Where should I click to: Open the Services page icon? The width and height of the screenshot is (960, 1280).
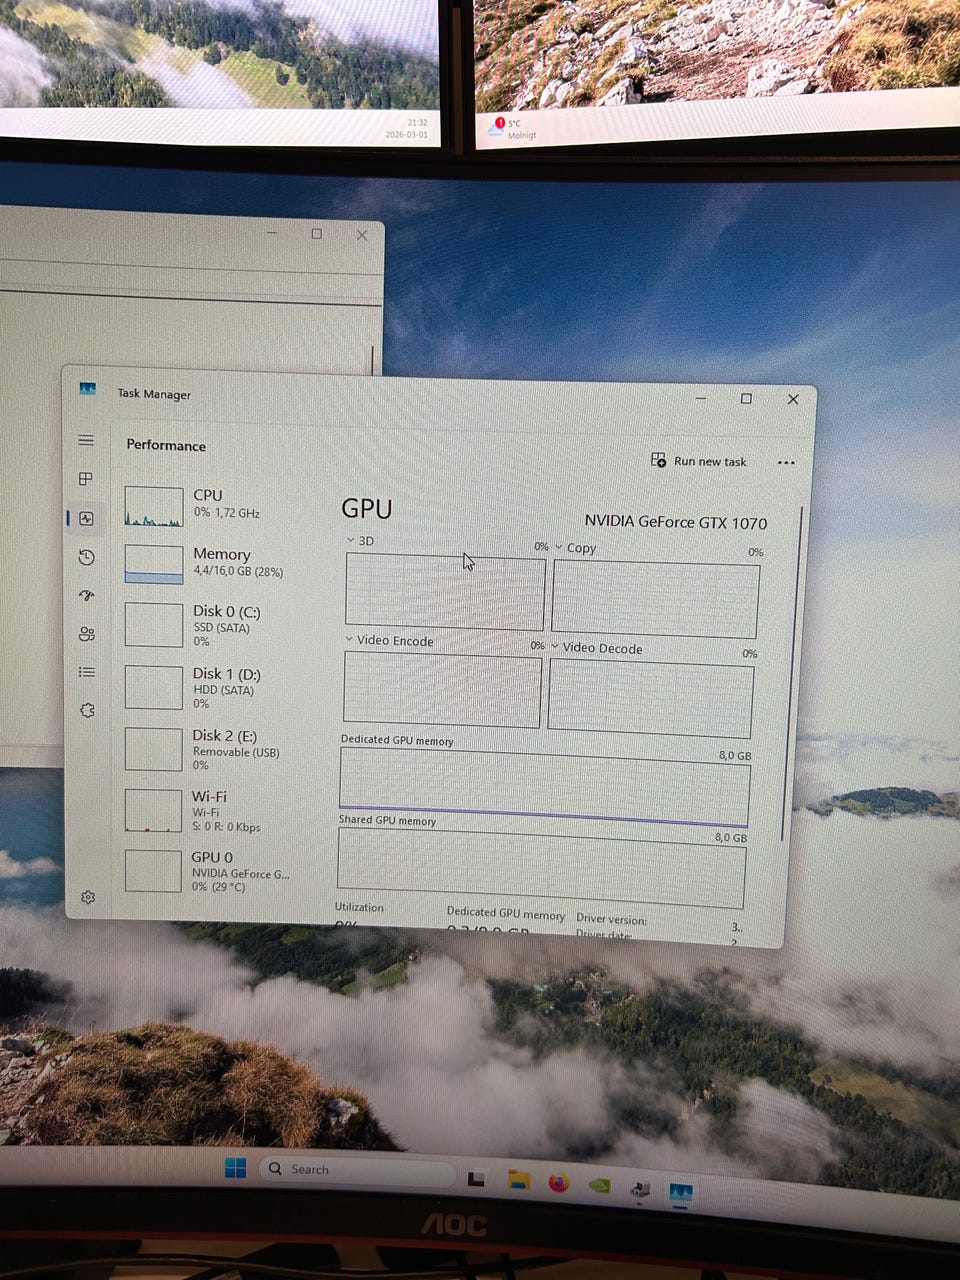(x=87, y=710)
